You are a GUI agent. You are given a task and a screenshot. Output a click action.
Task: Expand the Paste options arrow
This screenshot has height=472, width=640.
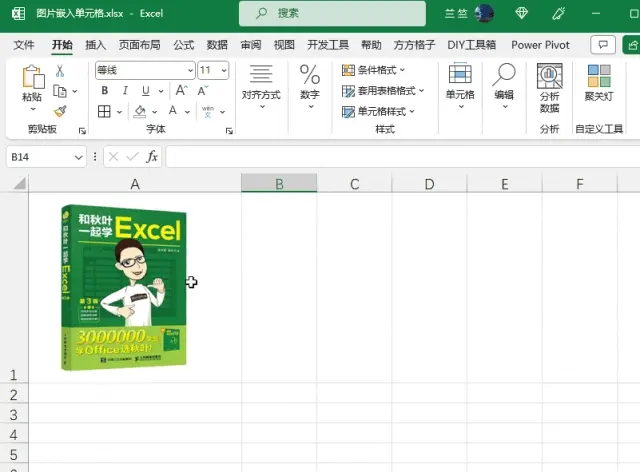pos(33,109)
